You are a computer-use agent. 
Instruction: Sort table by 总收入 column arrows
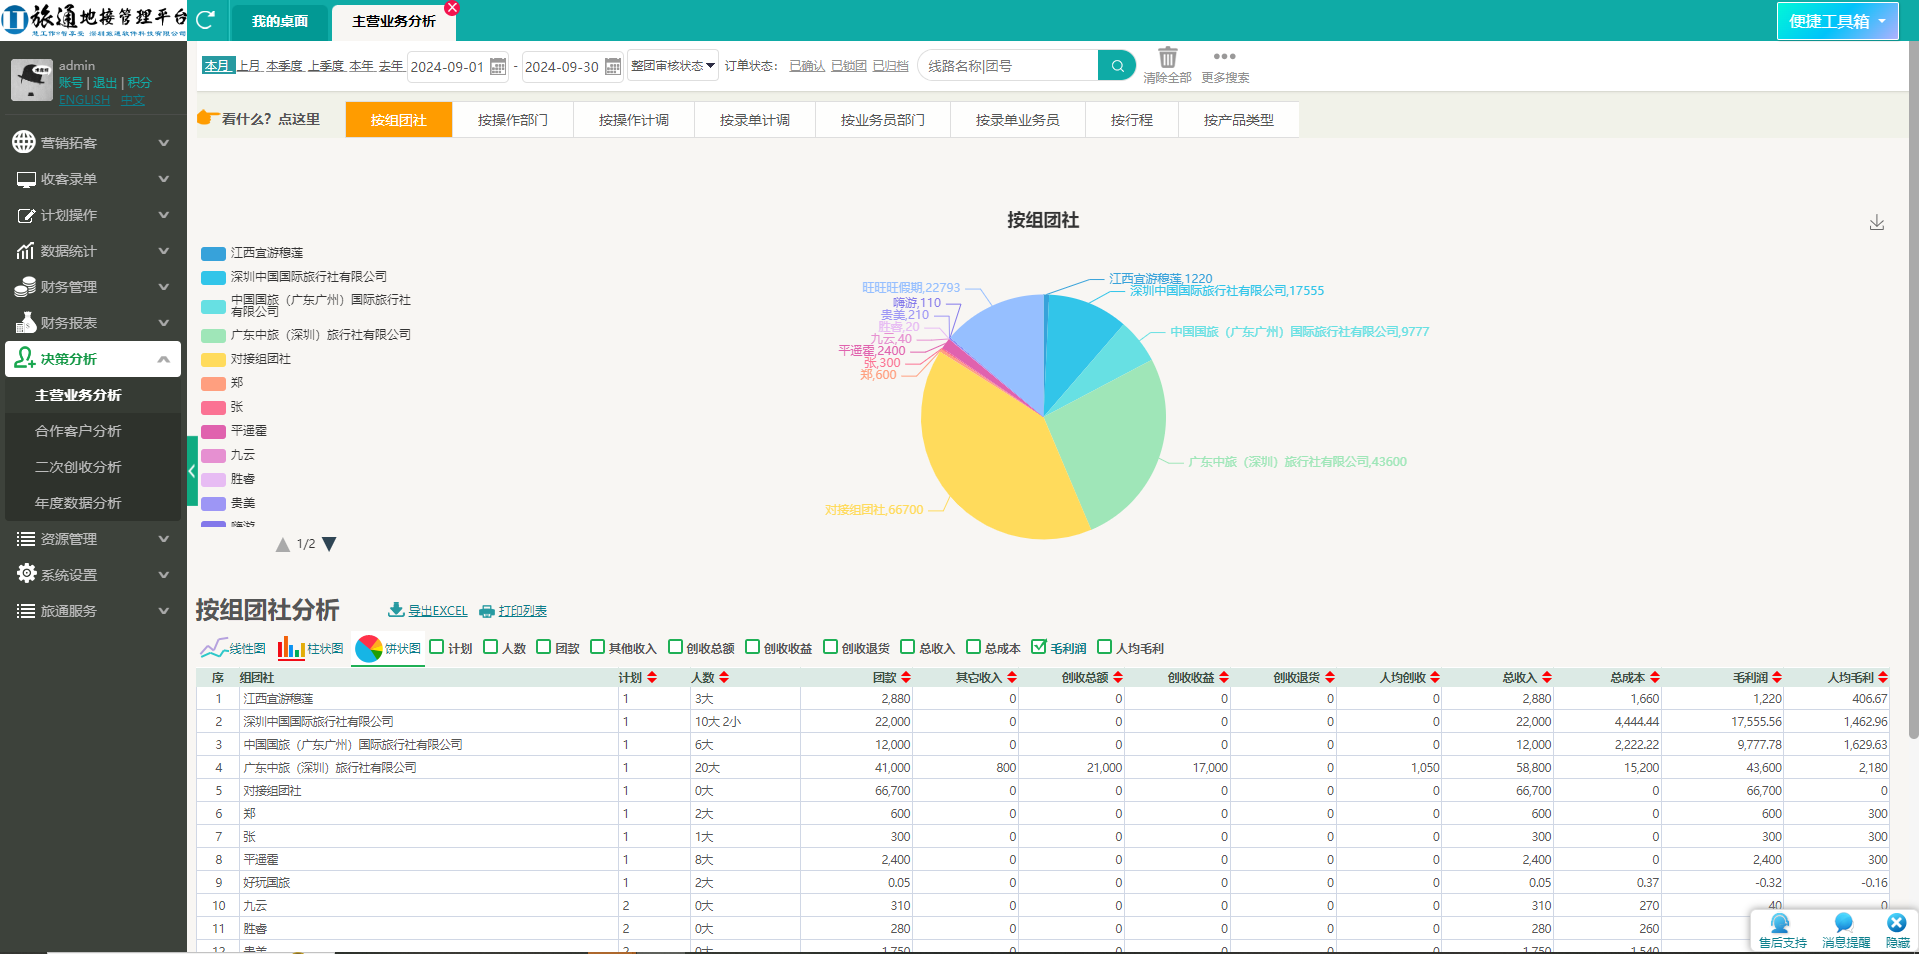tap(1546, 677)
